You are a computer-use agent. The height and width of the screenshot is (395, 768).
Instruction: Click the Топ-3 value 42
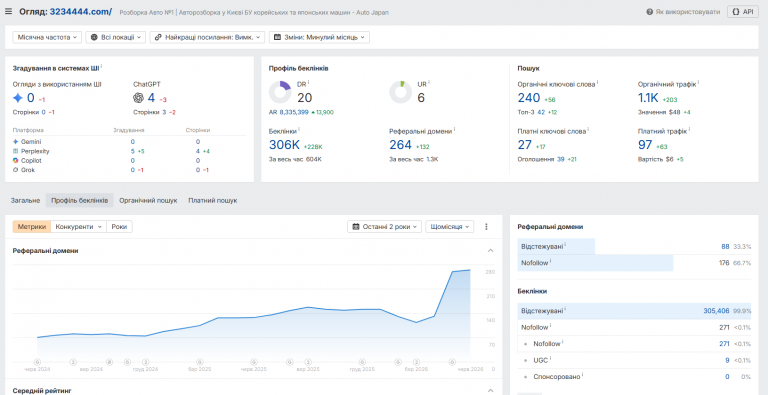click(x=541, y=112)
